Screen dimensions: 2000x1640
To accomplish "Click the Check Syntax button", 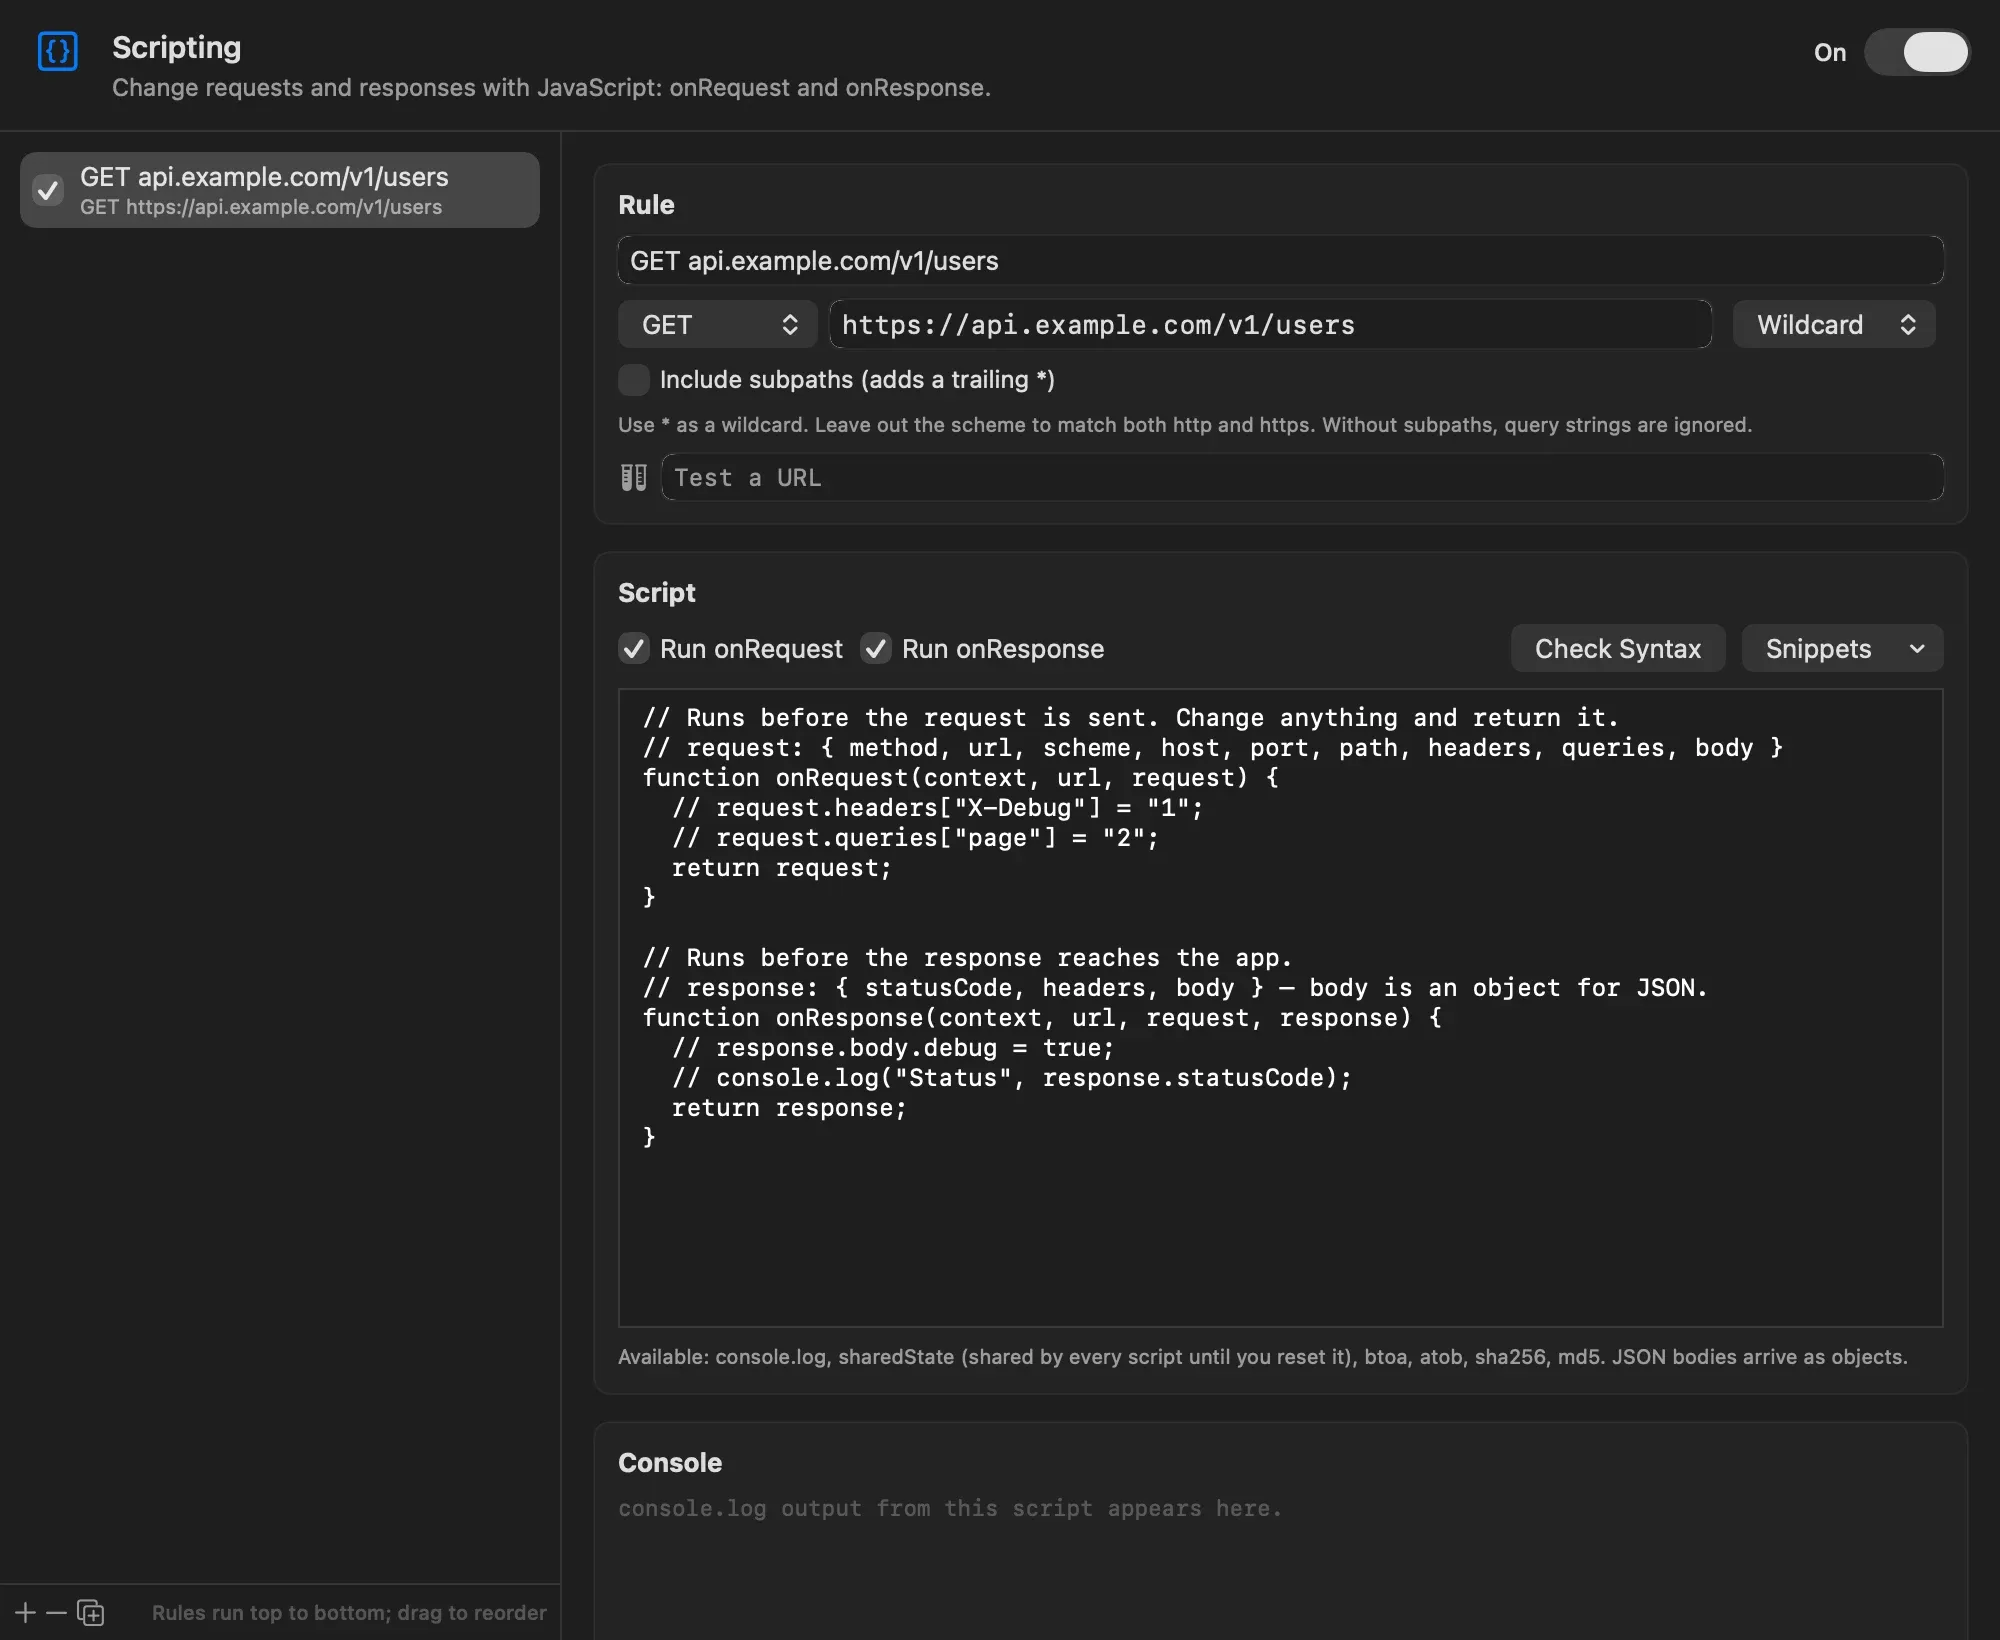I will point(1618,649).
